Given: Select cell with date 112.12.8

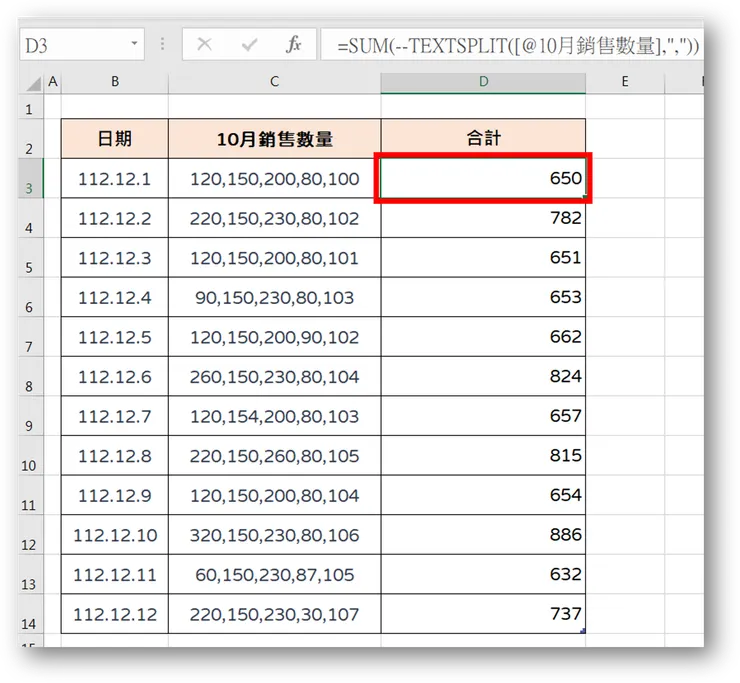Looking at the screenshot, I should pyautogui.click(x=115, y=456).
